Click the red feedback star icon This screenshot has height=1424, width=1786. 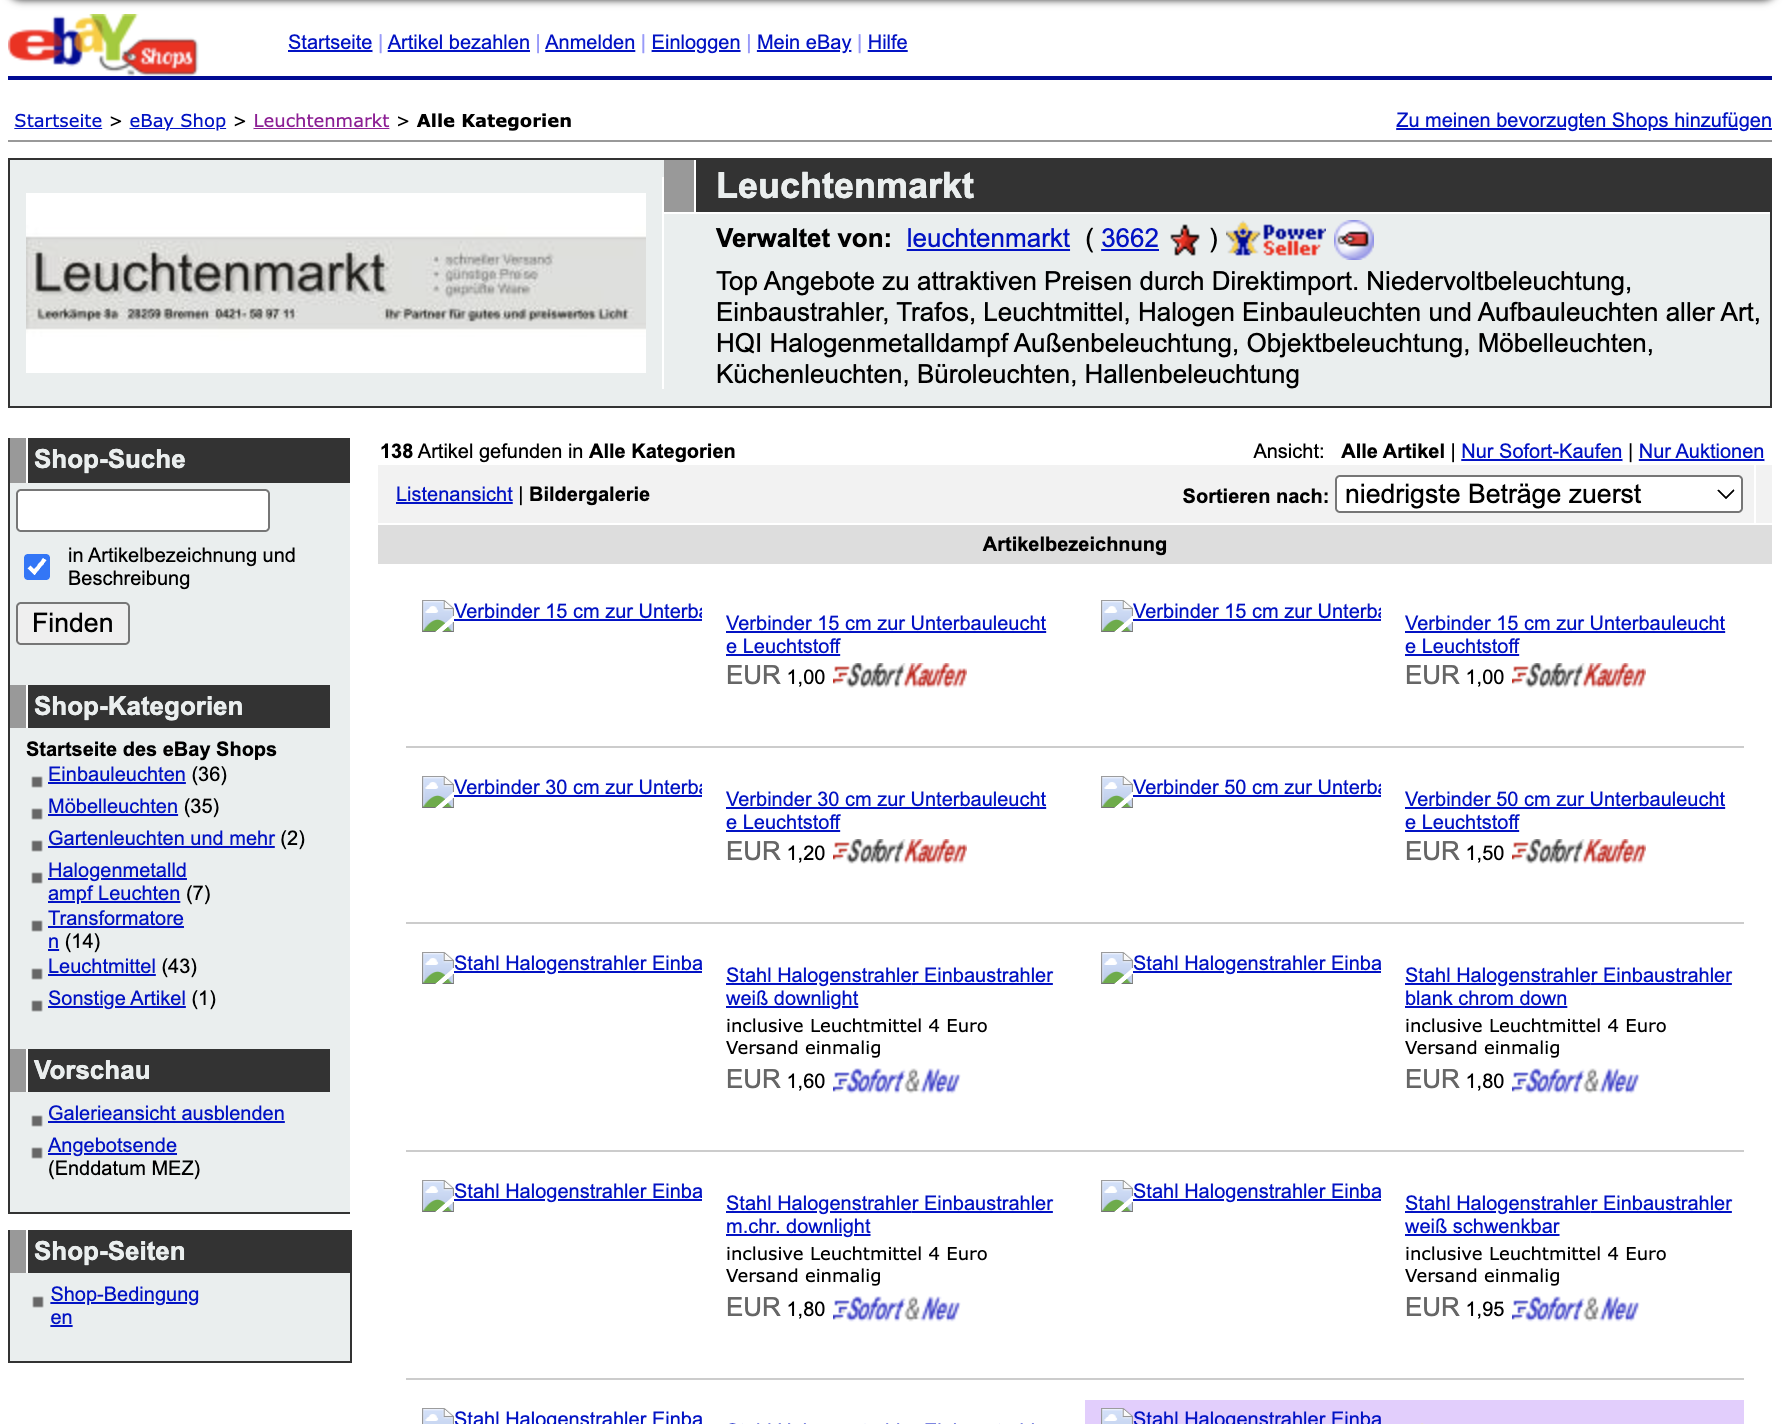1185,240
